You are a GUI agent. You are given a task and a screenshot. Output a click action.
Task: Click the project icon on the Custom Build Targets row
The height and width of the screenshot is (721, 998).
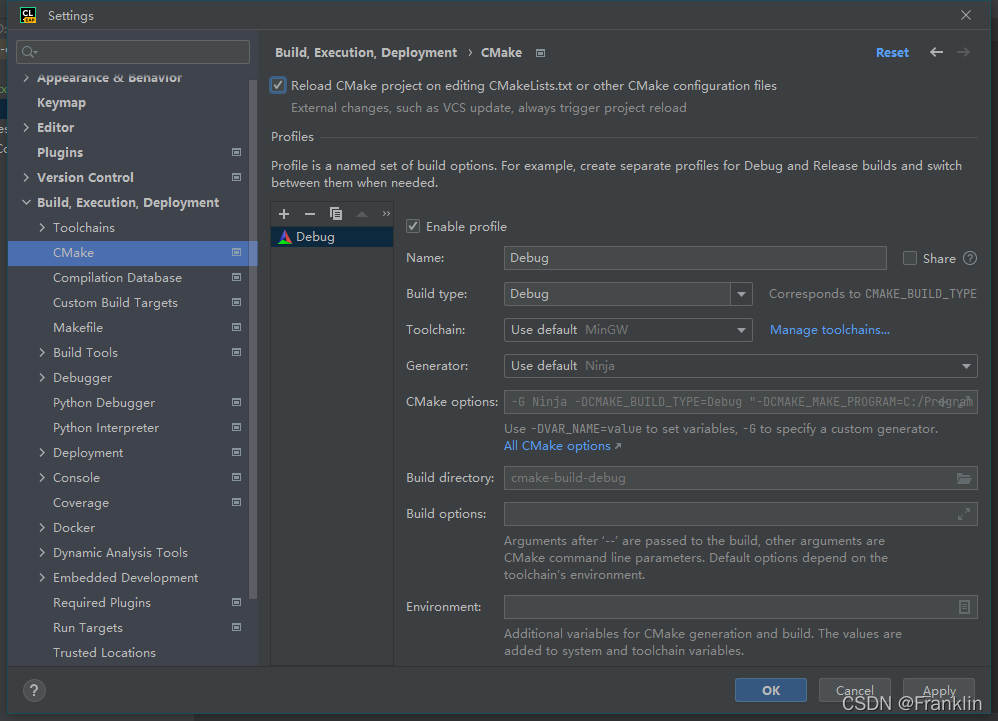point(236,302)
